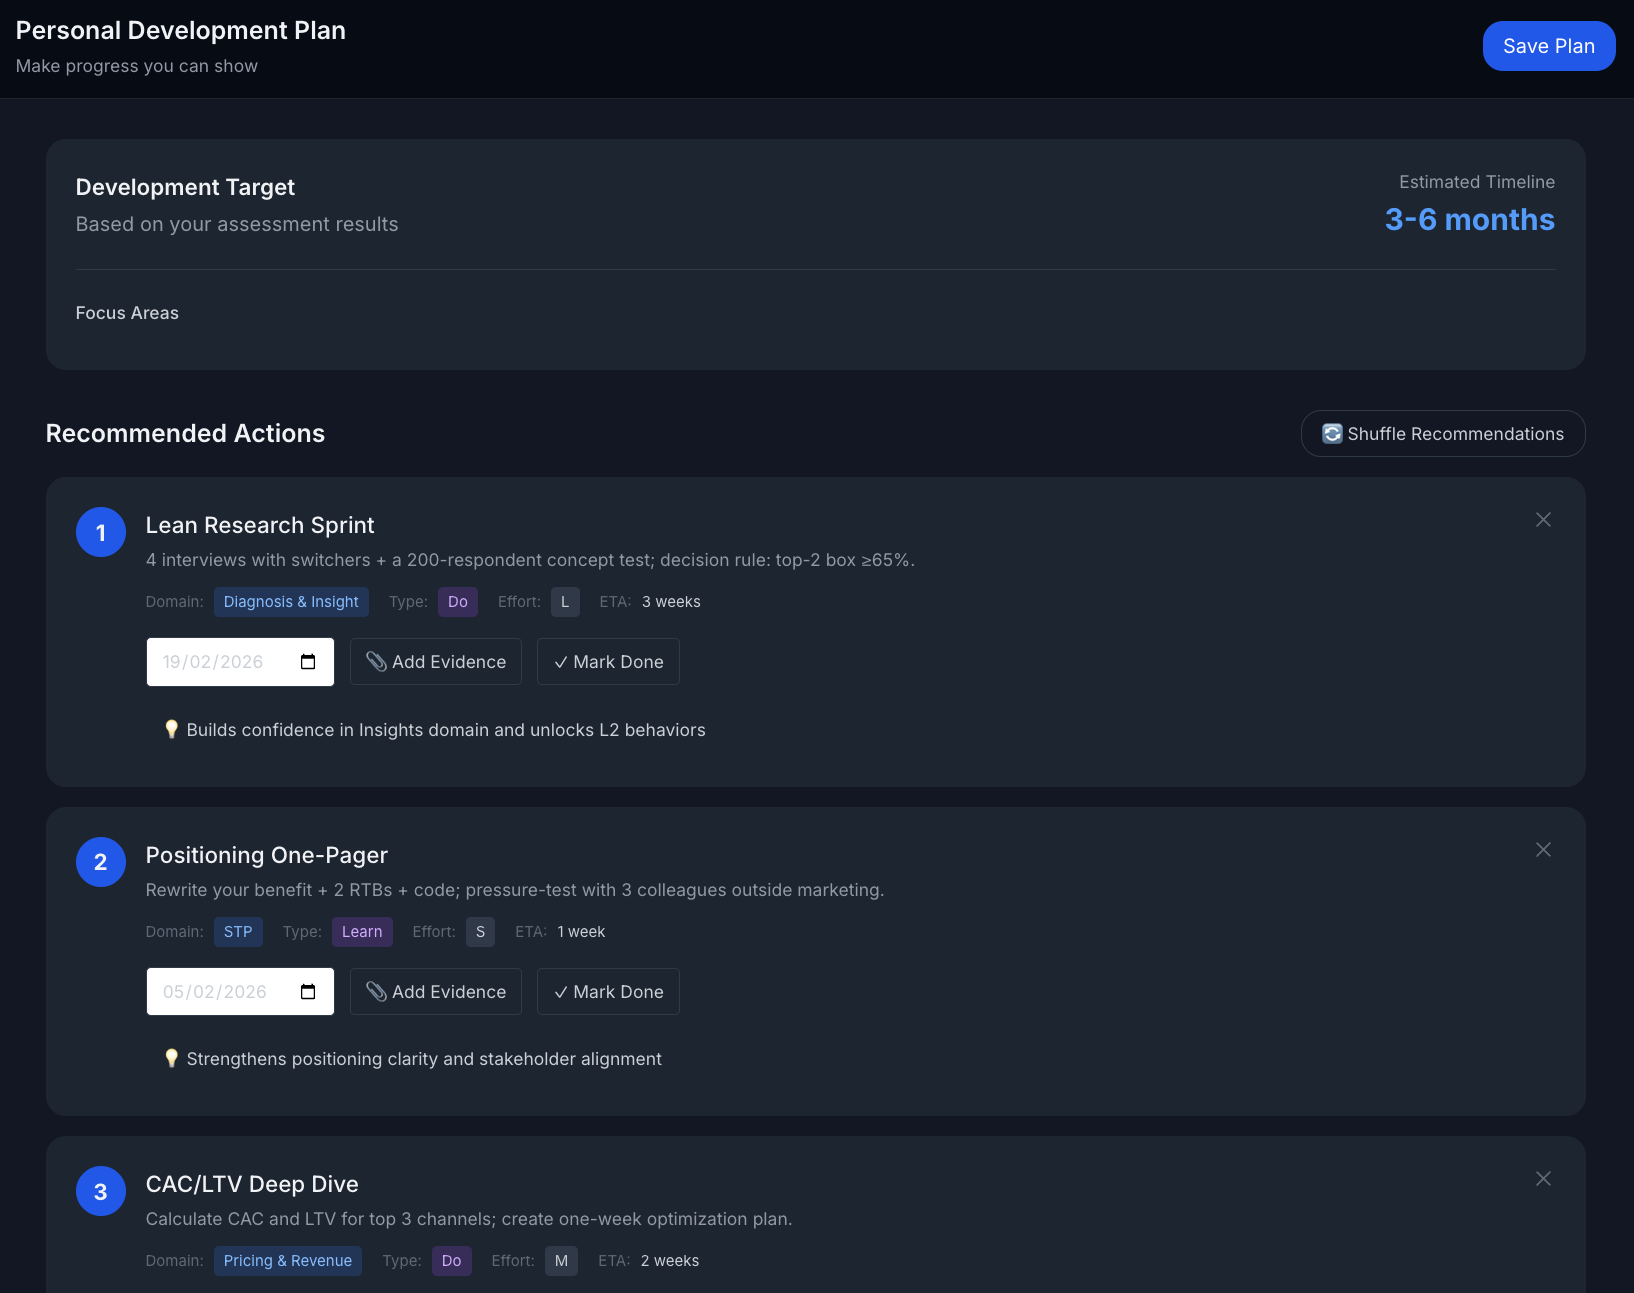This screenshot has width=1634, height=1293.
Task: Click the number 2 step badge
Action: (101, 862)
